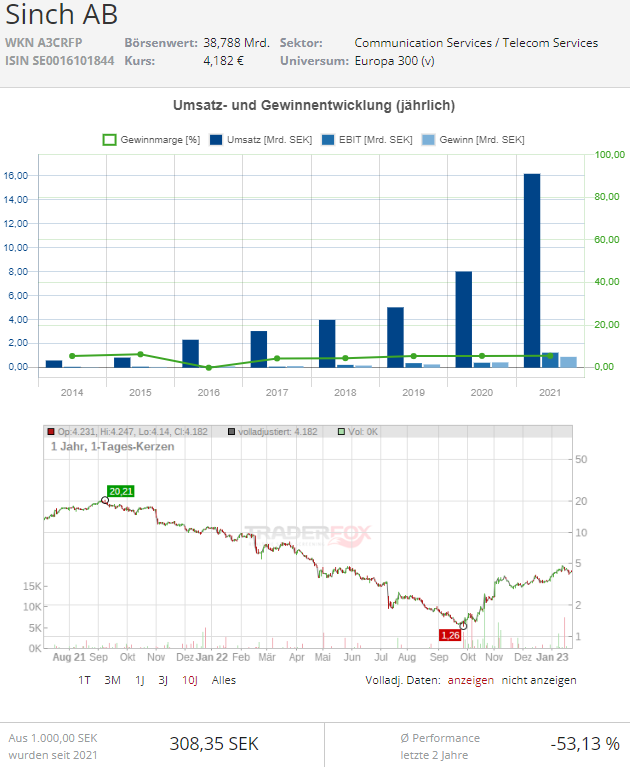Click the red Op/Hi/Lo/Cl legend square
The width and height of the screenshot is (630, 767).
click(51, 431)
